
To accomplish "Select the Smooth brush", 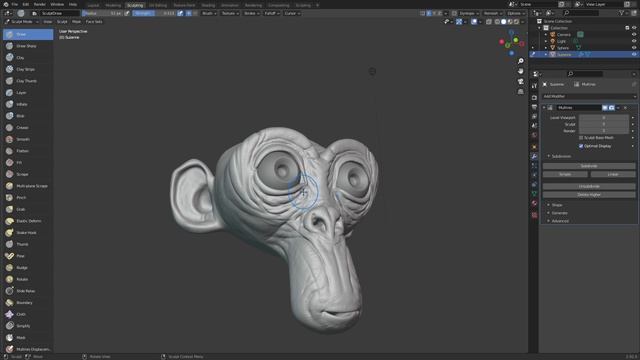I will click(x=28, y=139).
